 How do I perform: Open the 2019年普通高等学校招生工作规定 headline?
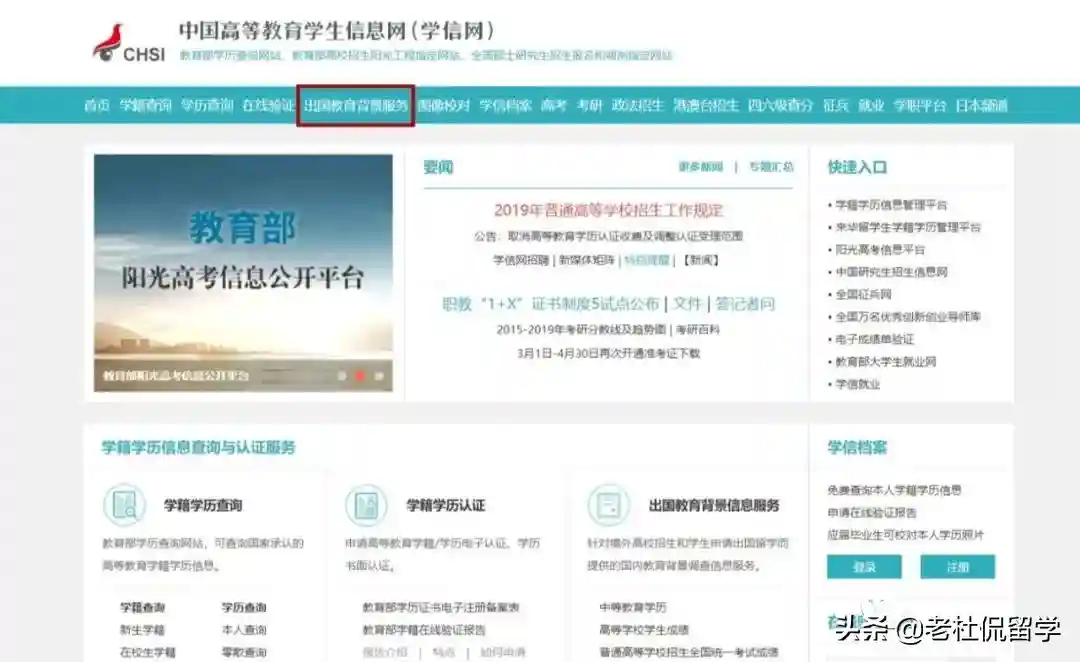(x=608, y=210)
